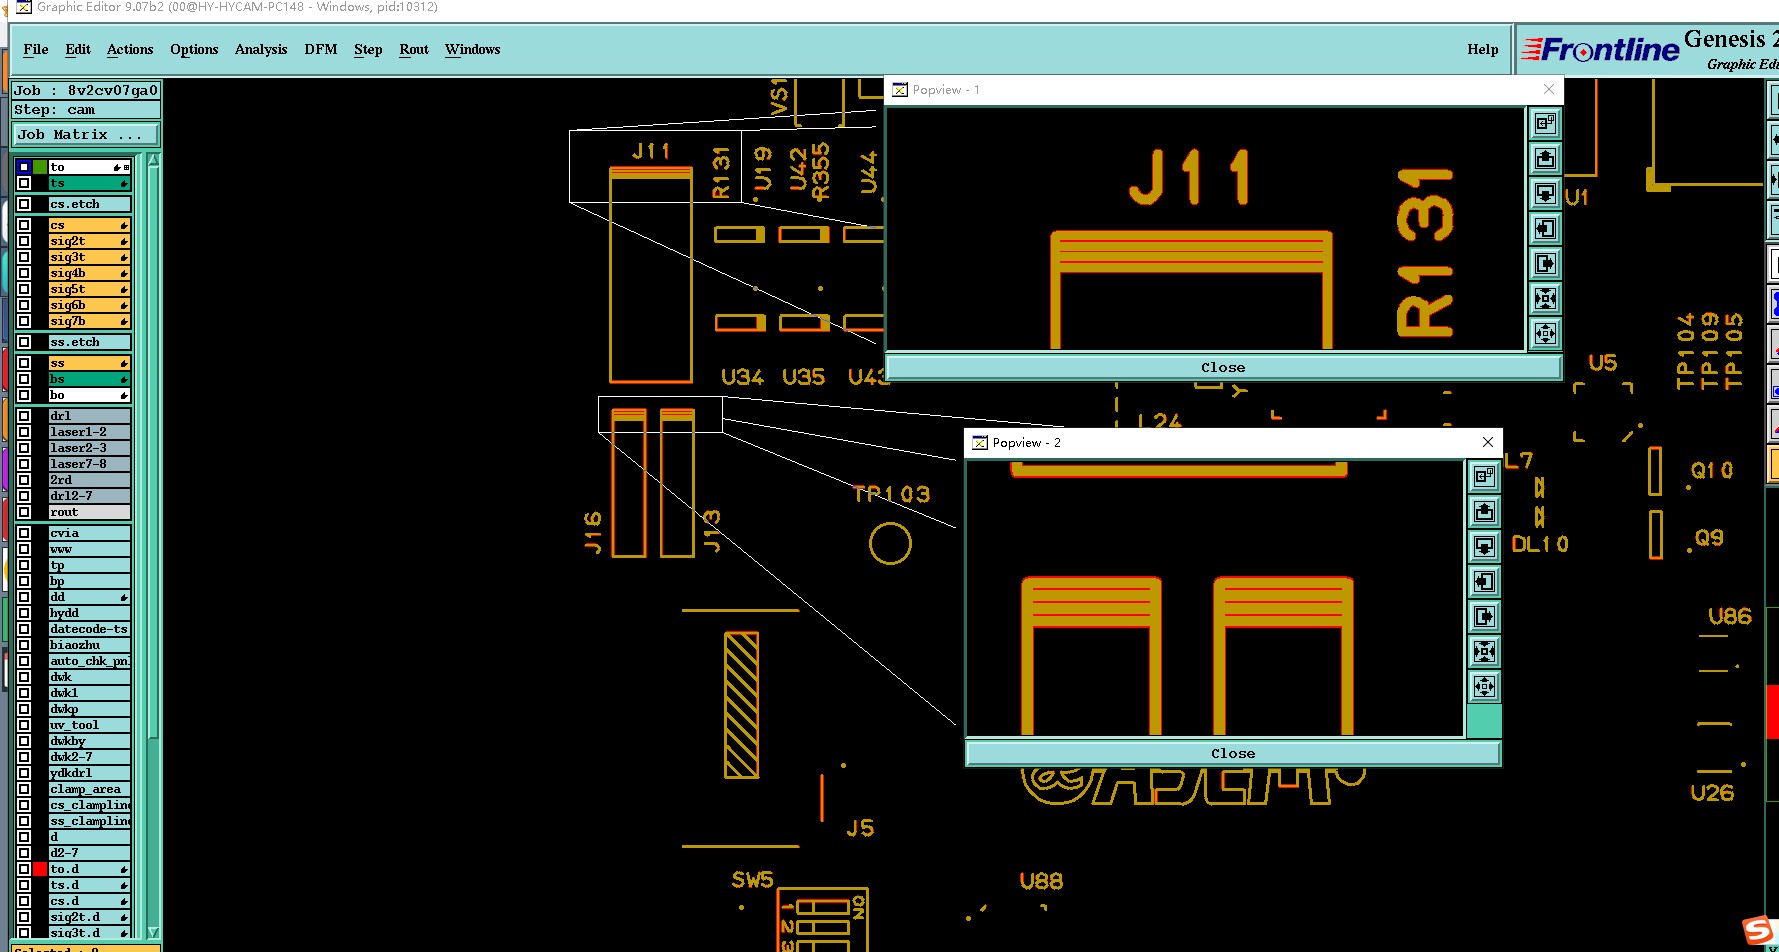Screen dimensions: 1779x952
Task: Click layer list scroll-up arrow
Action: tap(153, 160)
